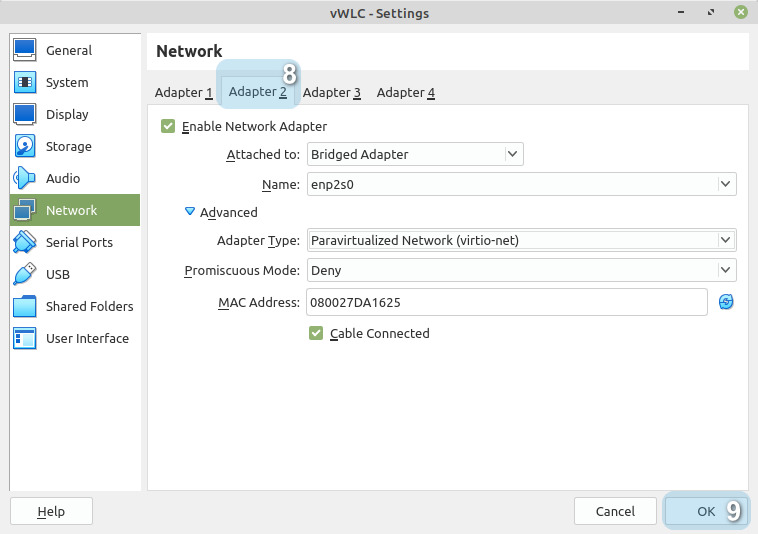Collapse the Advanced section
The height and width of the screenshot is (534, 758).
190,212
